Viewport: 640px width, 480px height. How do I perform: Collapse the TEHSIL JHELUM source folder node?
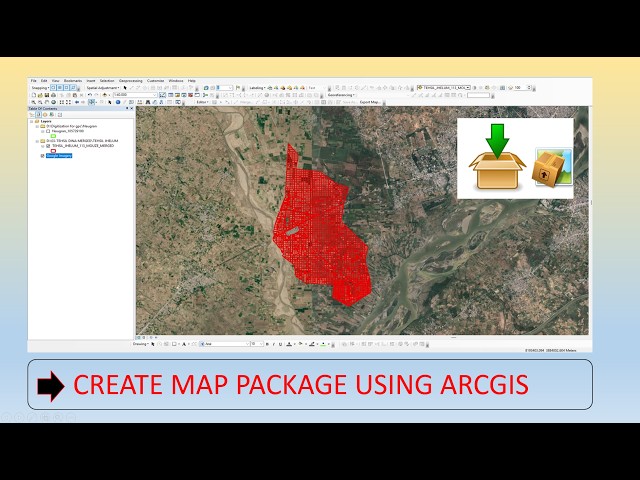click(x=37, y=141)
